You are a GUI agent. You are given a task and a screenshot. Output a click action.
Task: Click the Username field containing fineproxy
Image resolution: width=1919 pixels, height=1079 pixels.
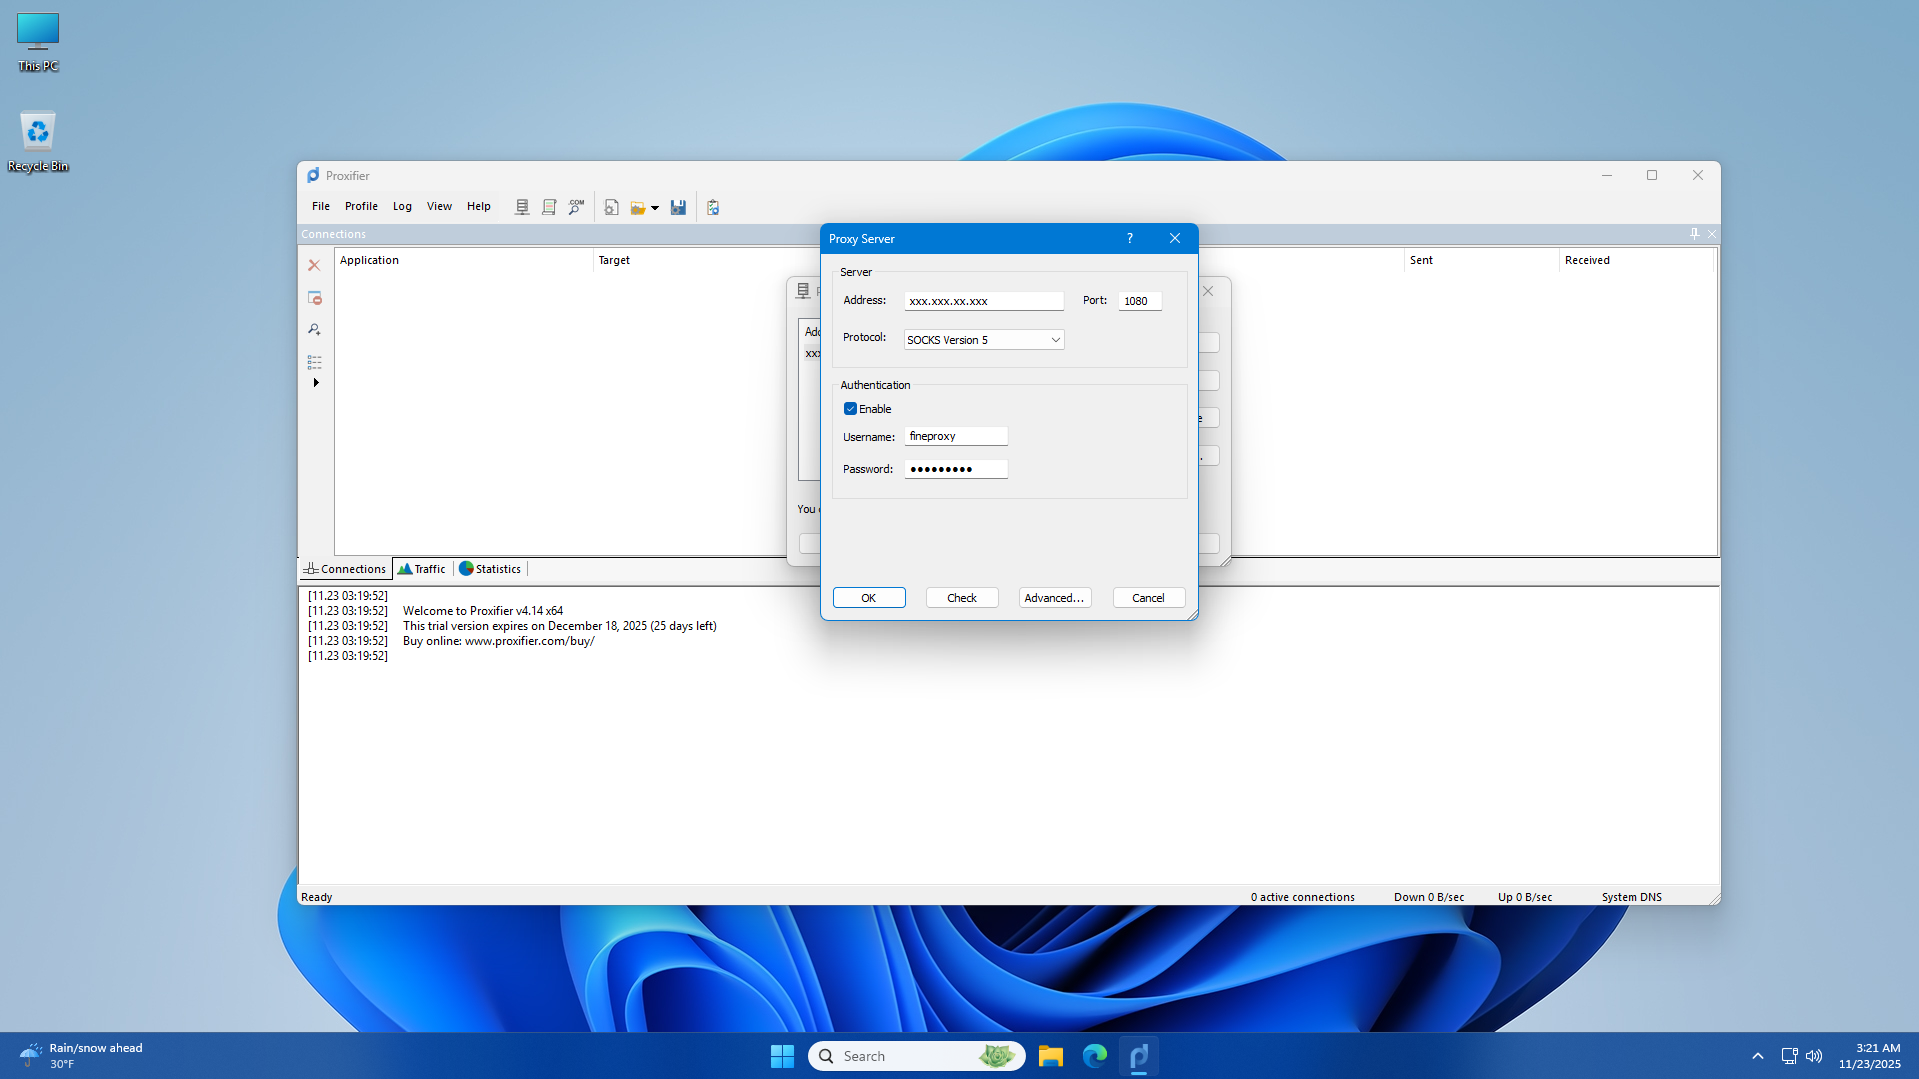956,437
